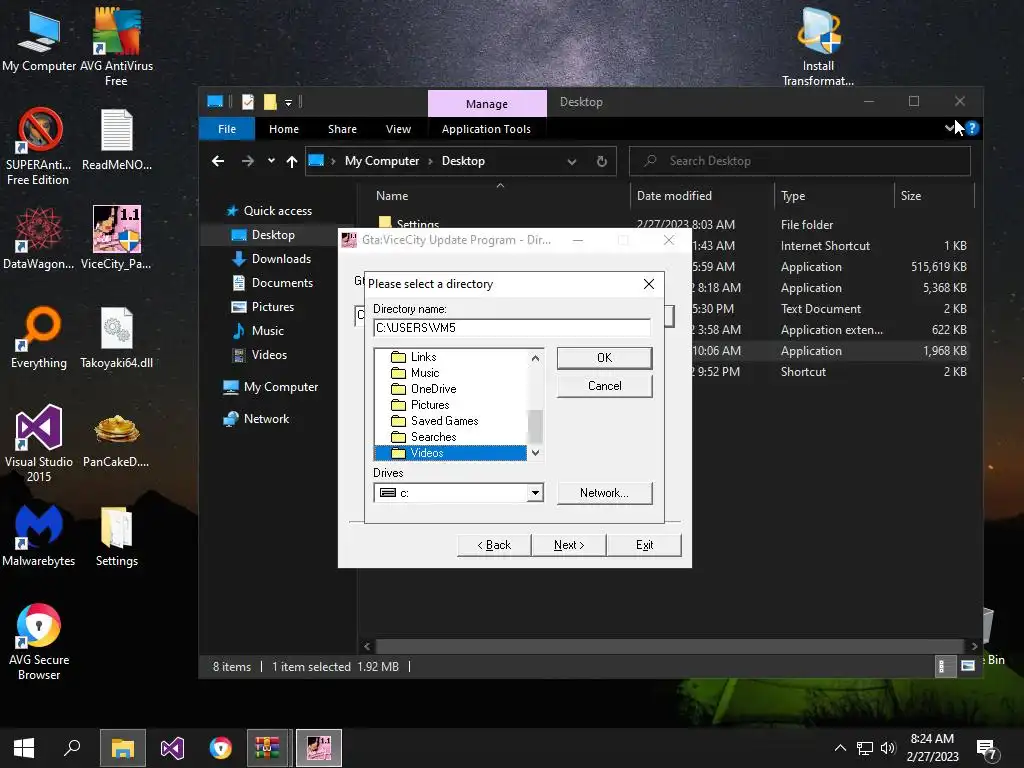
Task: Click Back button in updater
Action: click(494, 545)
